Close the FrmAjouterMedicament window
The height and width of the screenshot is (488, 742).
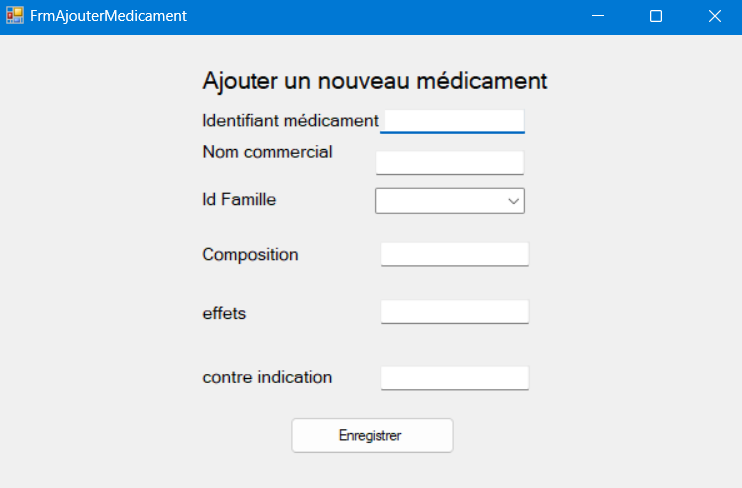714,16
